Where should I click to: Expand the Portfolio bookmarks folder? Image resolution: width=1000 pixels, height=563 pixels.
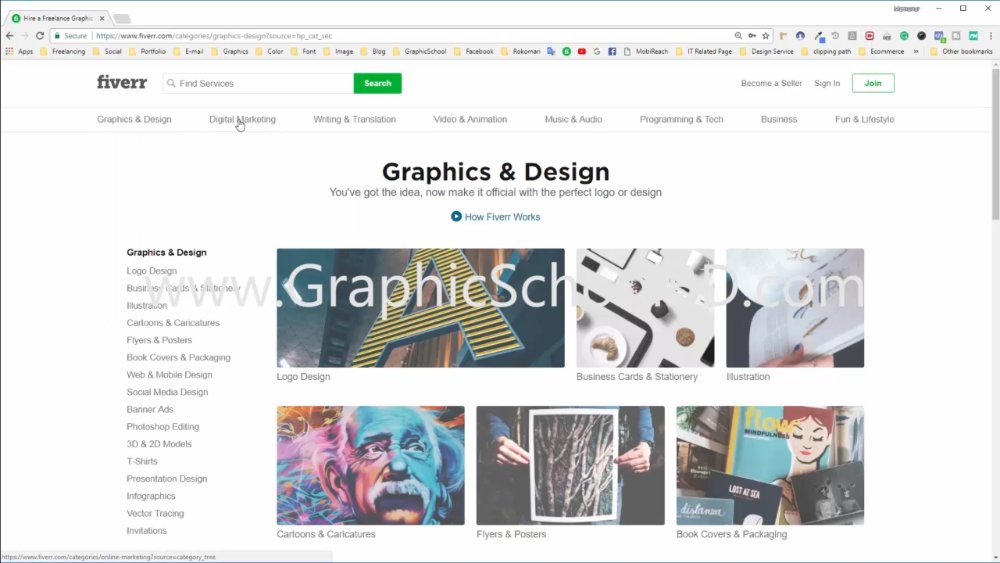coord(147,51)
